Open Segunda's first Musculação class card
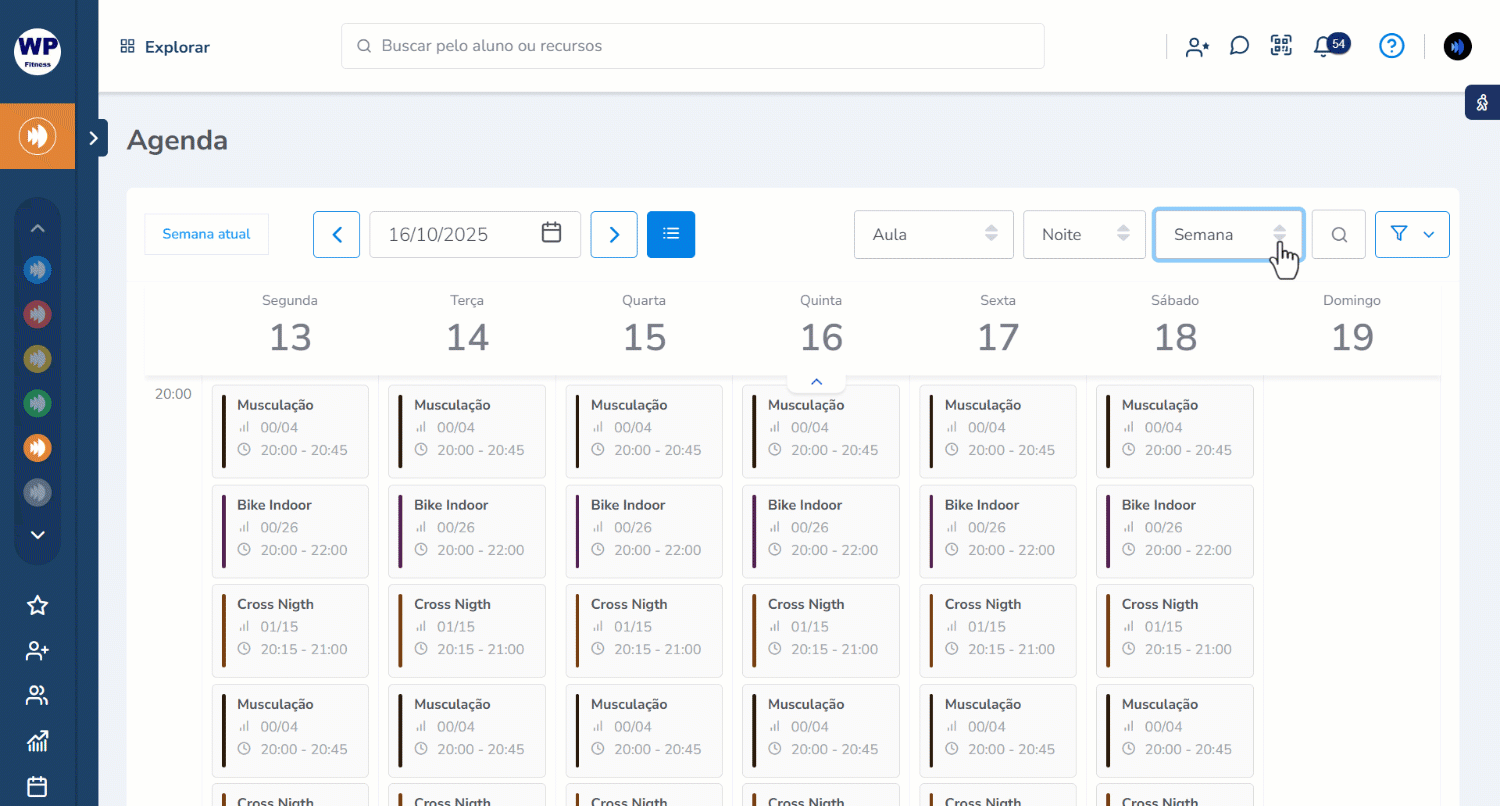The width and height of the screenshot is (1500, 806). (x=290, y=431)
